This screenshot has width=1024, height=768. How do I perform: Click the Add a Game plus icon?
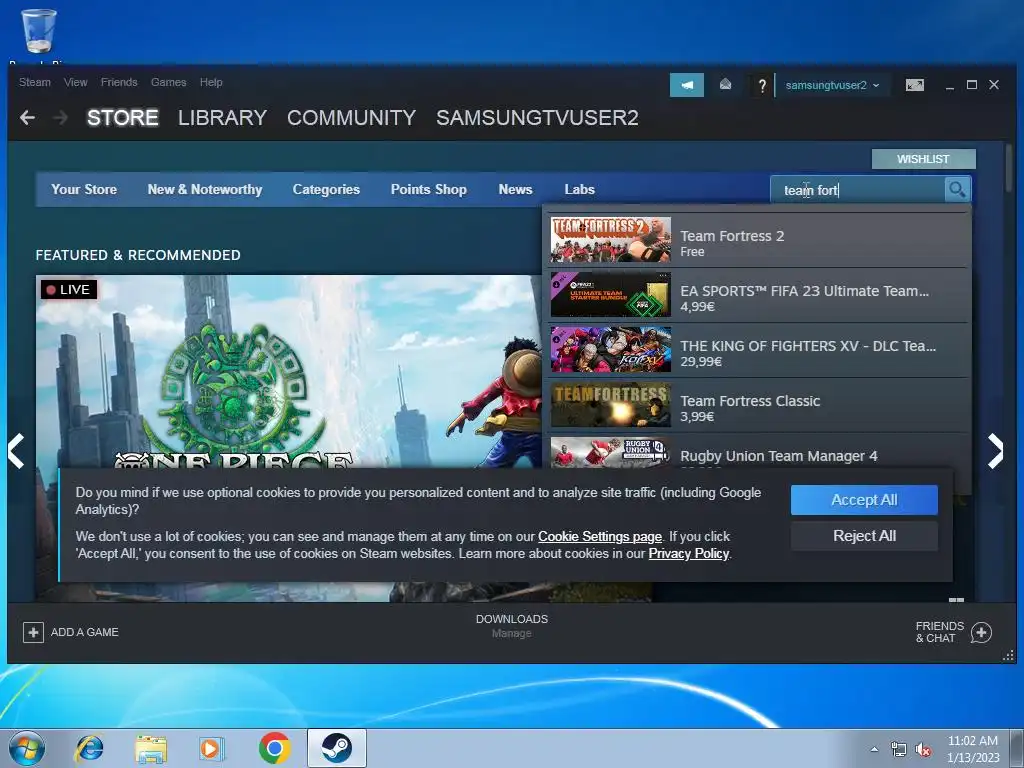coord(33,632)
